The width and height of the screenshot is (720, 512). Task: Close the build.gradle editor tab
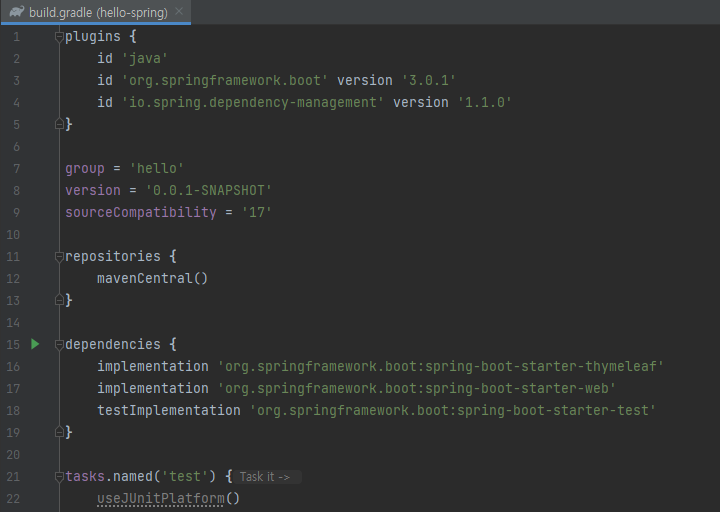[179, 11]
